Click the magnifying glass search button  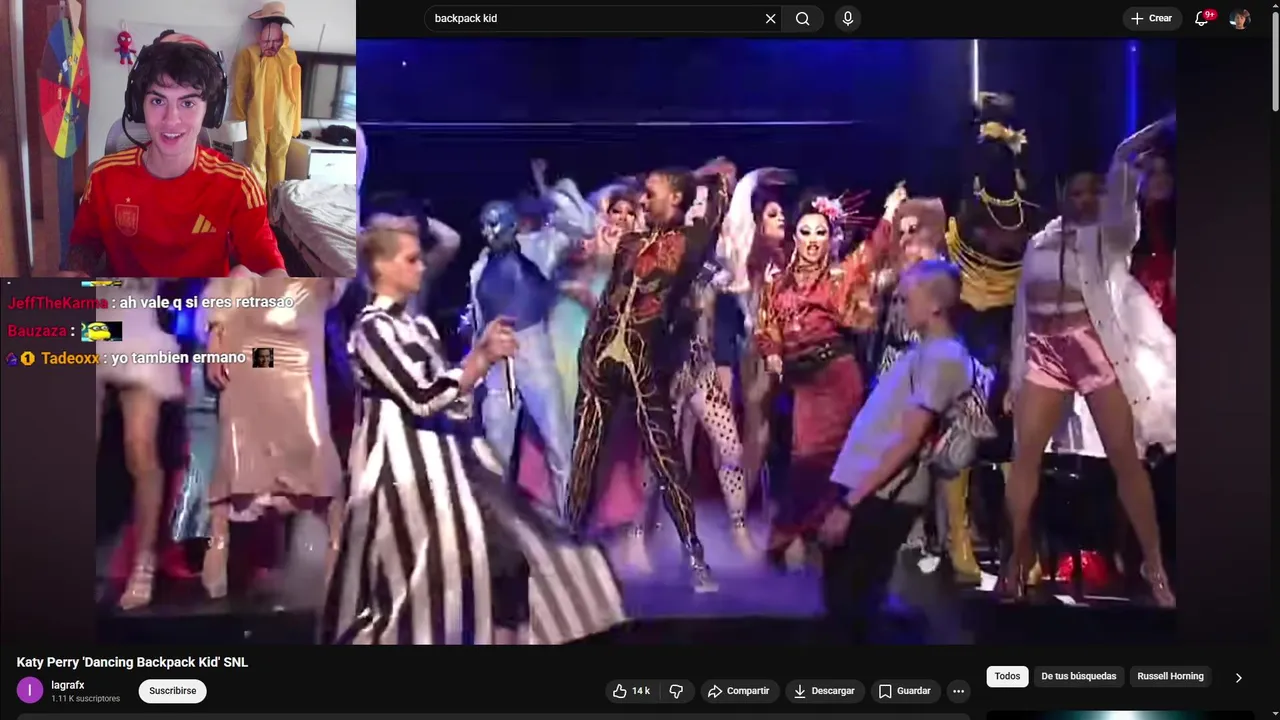pos(803,19)
